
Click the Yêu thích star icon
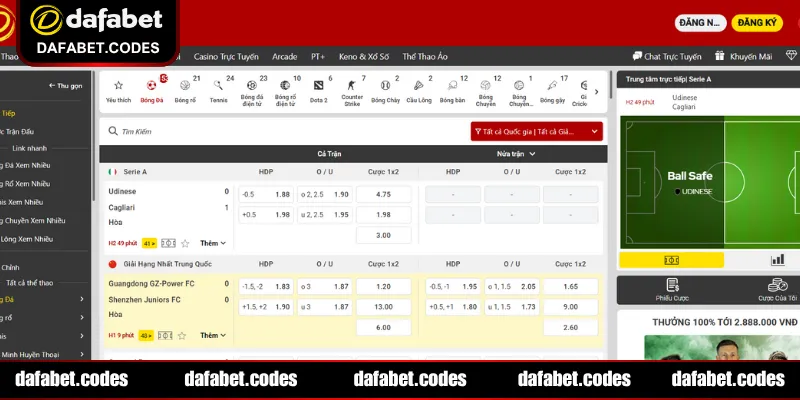coord(118,90)
